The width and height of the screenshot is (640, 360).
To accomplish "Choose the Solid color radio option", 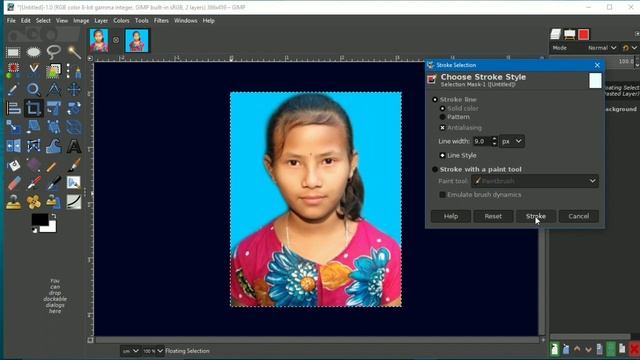I will coord(442,109).
